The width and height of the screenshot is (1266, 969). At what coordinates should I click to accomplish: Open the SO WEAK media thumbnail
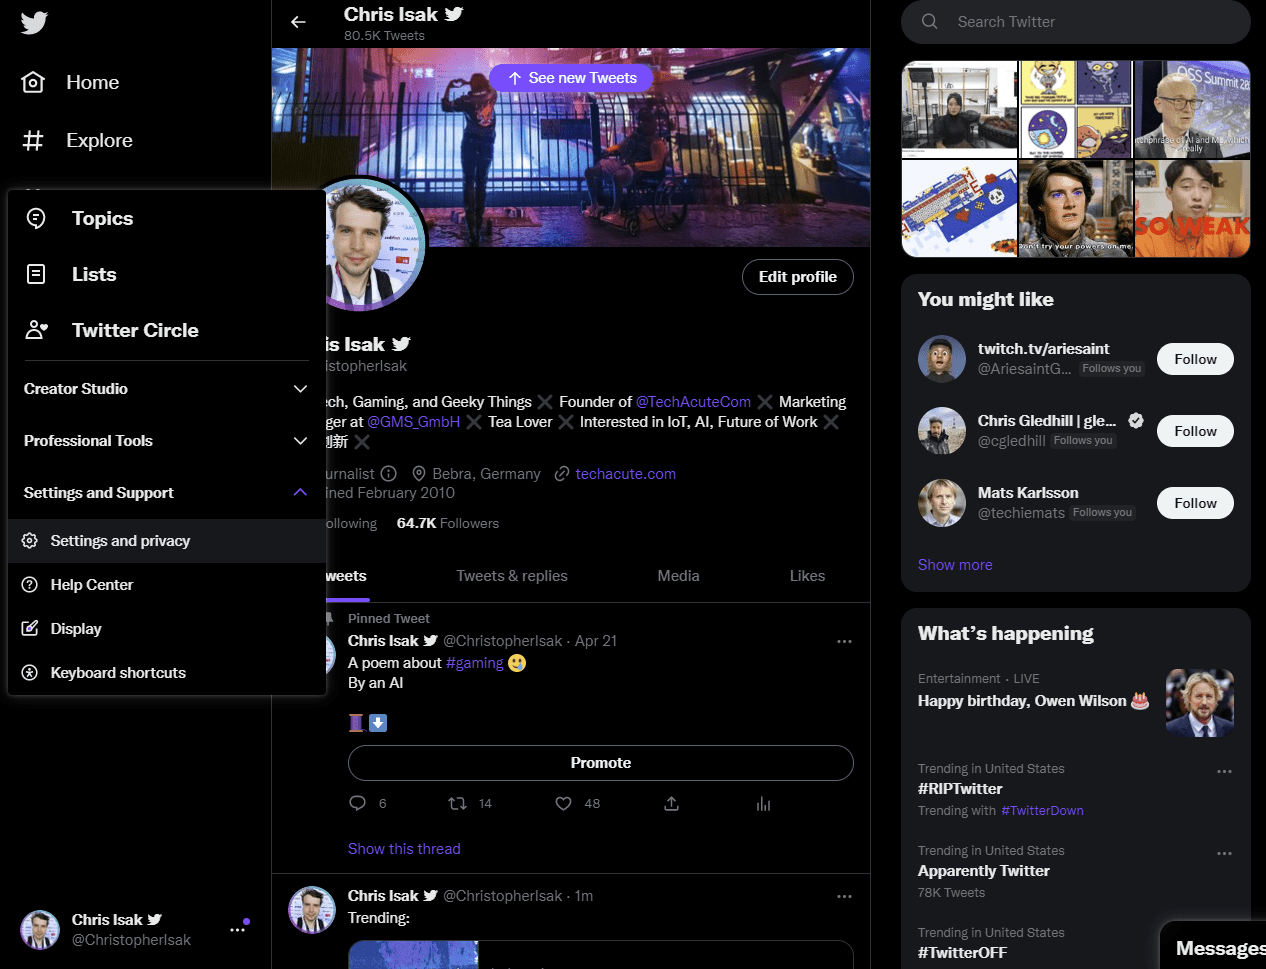[1192, 209]
